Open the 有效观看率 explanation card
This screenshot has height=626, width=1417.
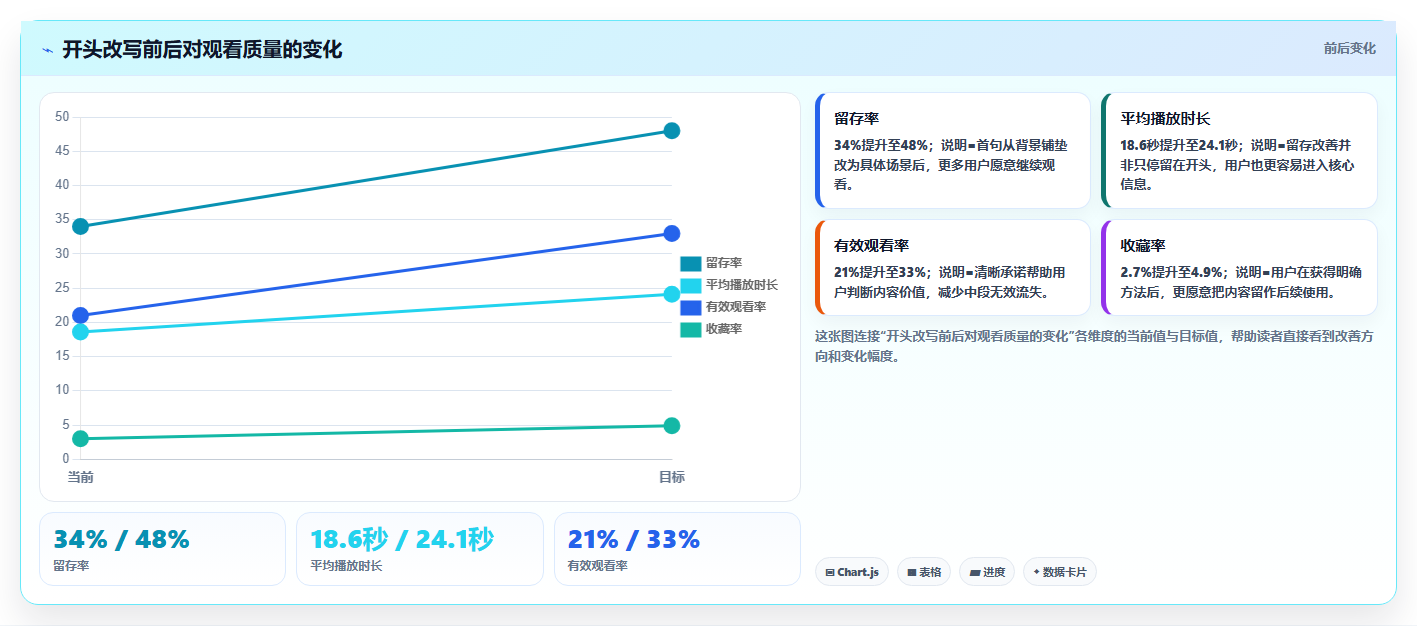tap(953, 268)
